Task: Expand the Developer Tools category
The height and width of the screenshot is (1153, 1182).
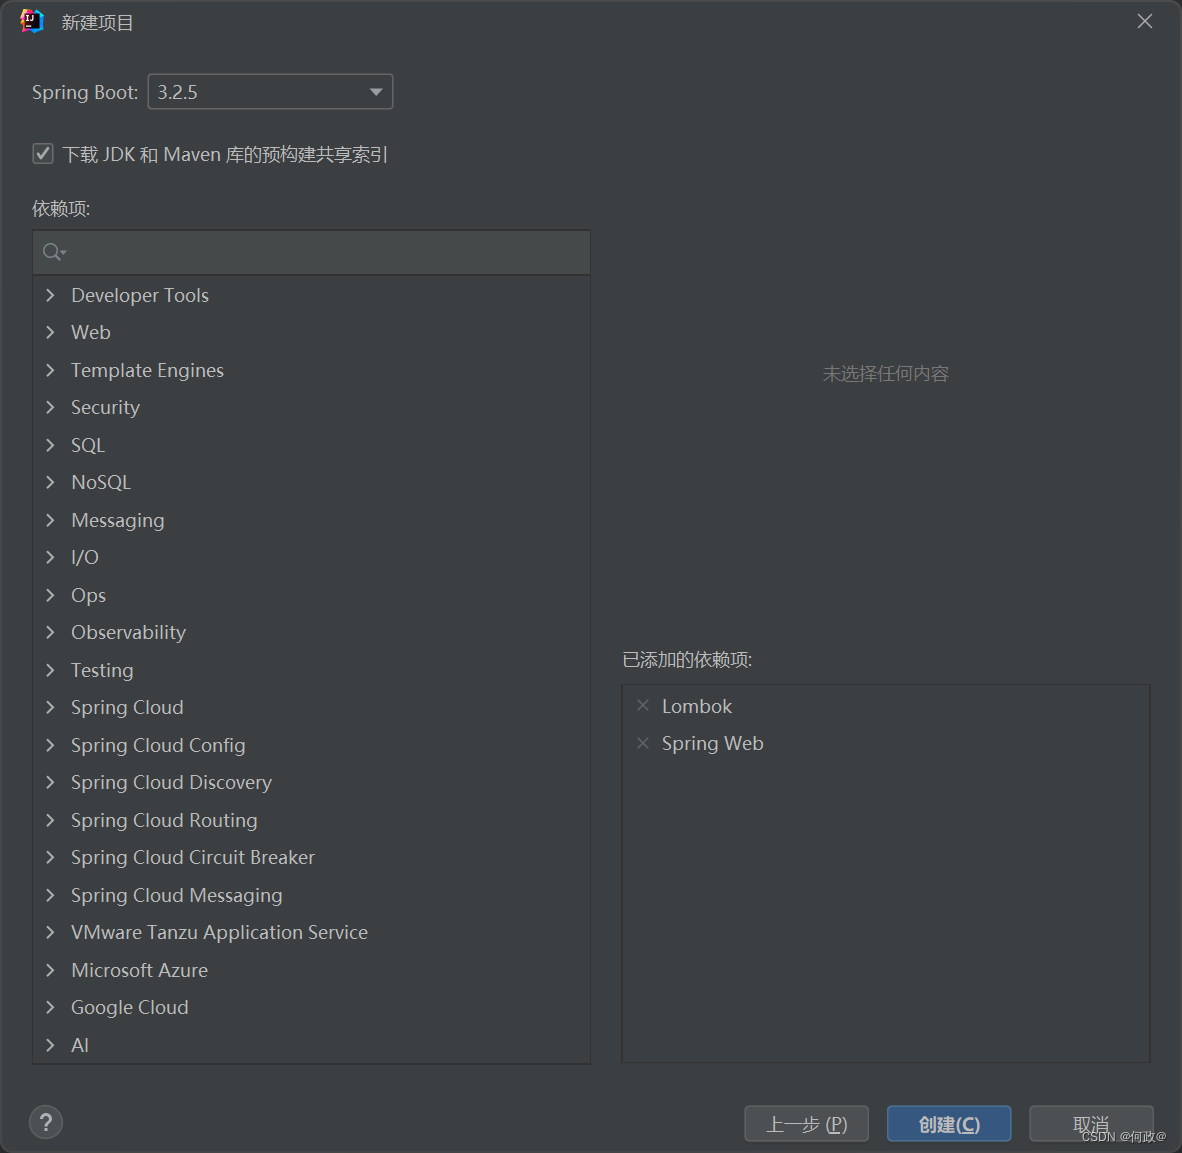Action: pyautogui.click(x=51, y=295)
